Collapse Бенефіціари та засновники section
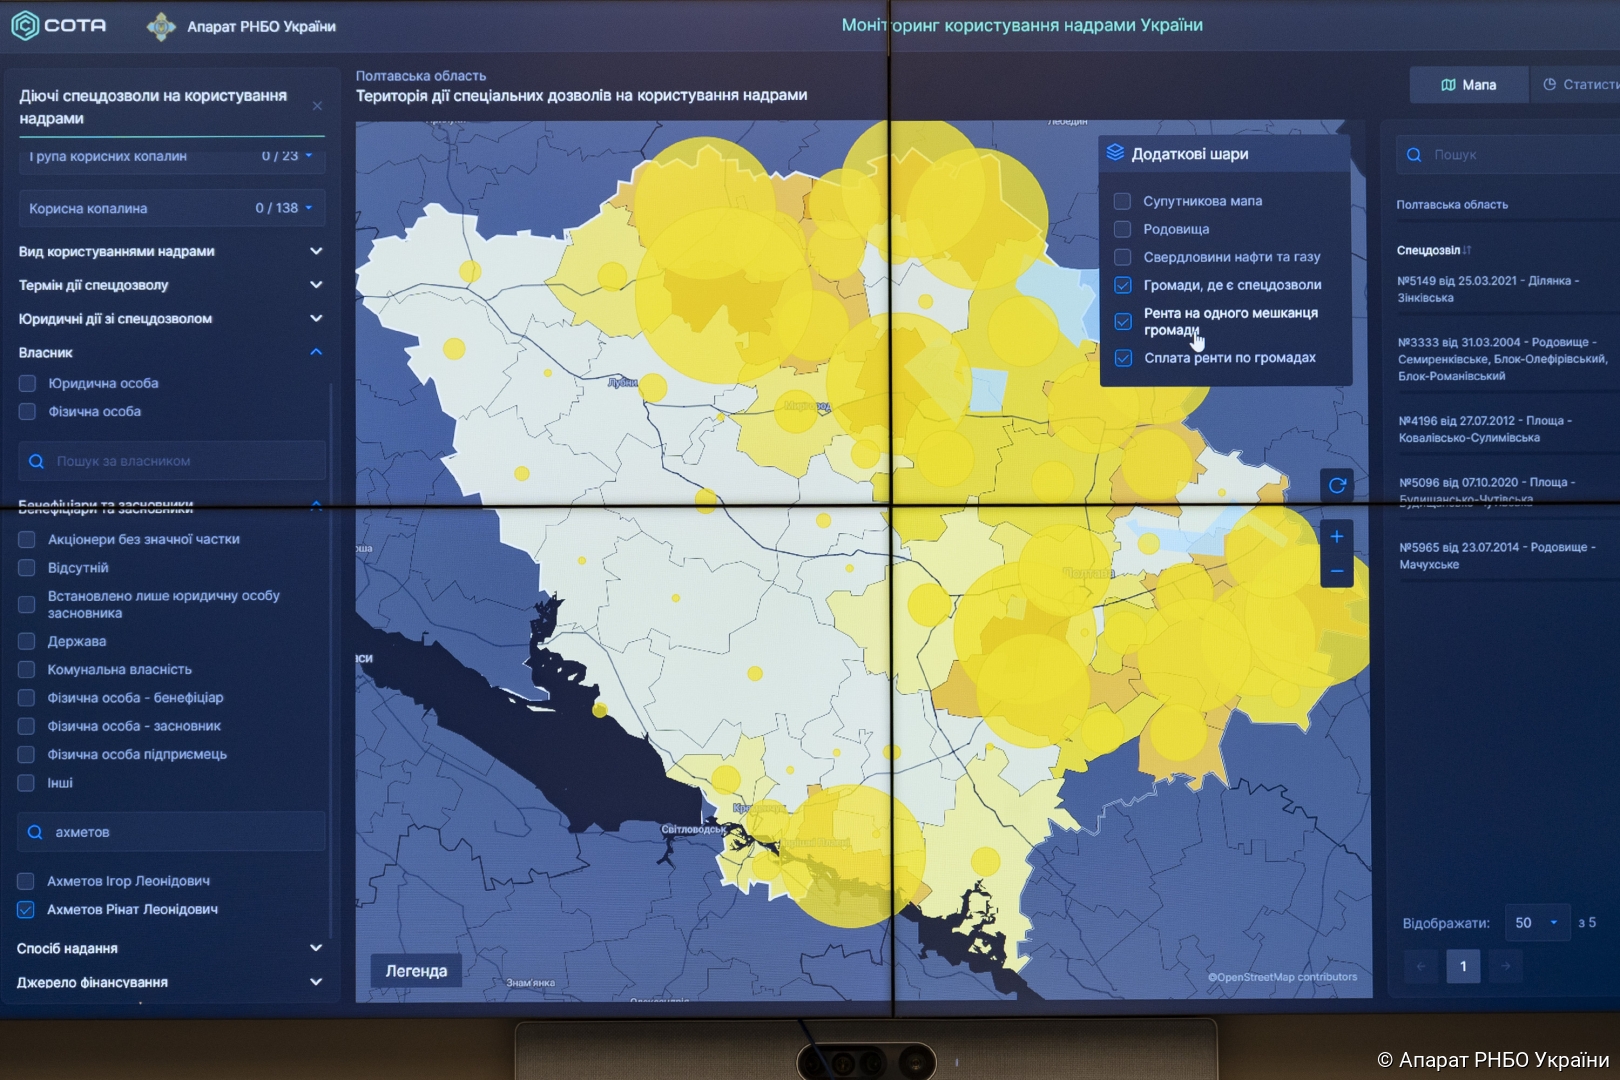This screenshot has height=1080, width=1620. (x=316, y=505)
